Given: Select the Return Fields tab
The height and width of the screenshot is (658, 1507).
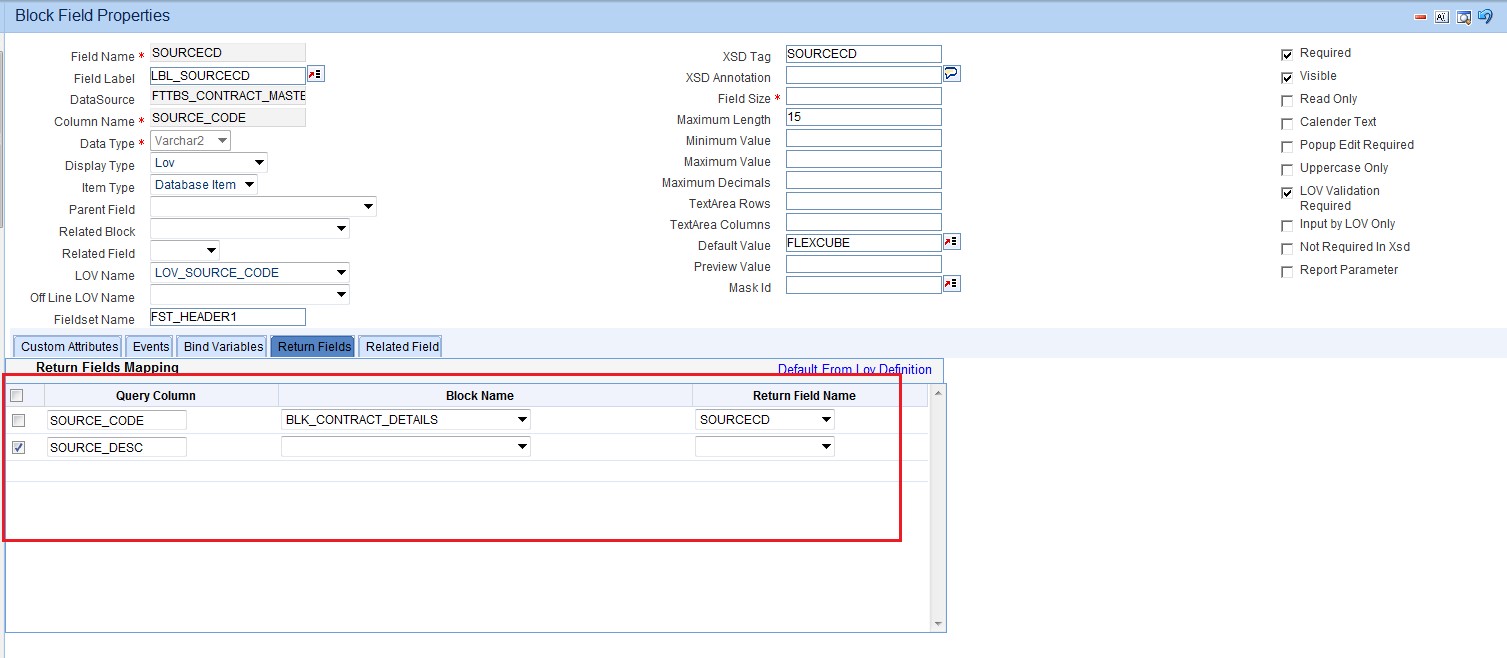Looking at the screenshot, I should point(314,347).
